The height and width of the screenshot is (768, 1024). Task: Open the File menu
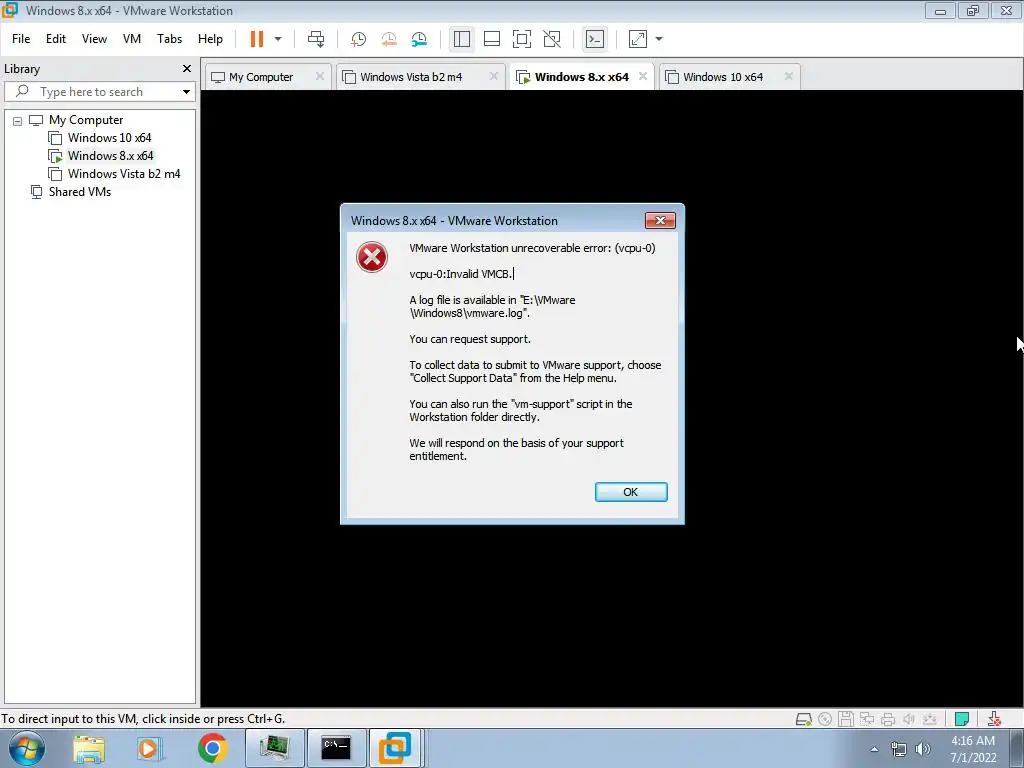tap(21, 39)
